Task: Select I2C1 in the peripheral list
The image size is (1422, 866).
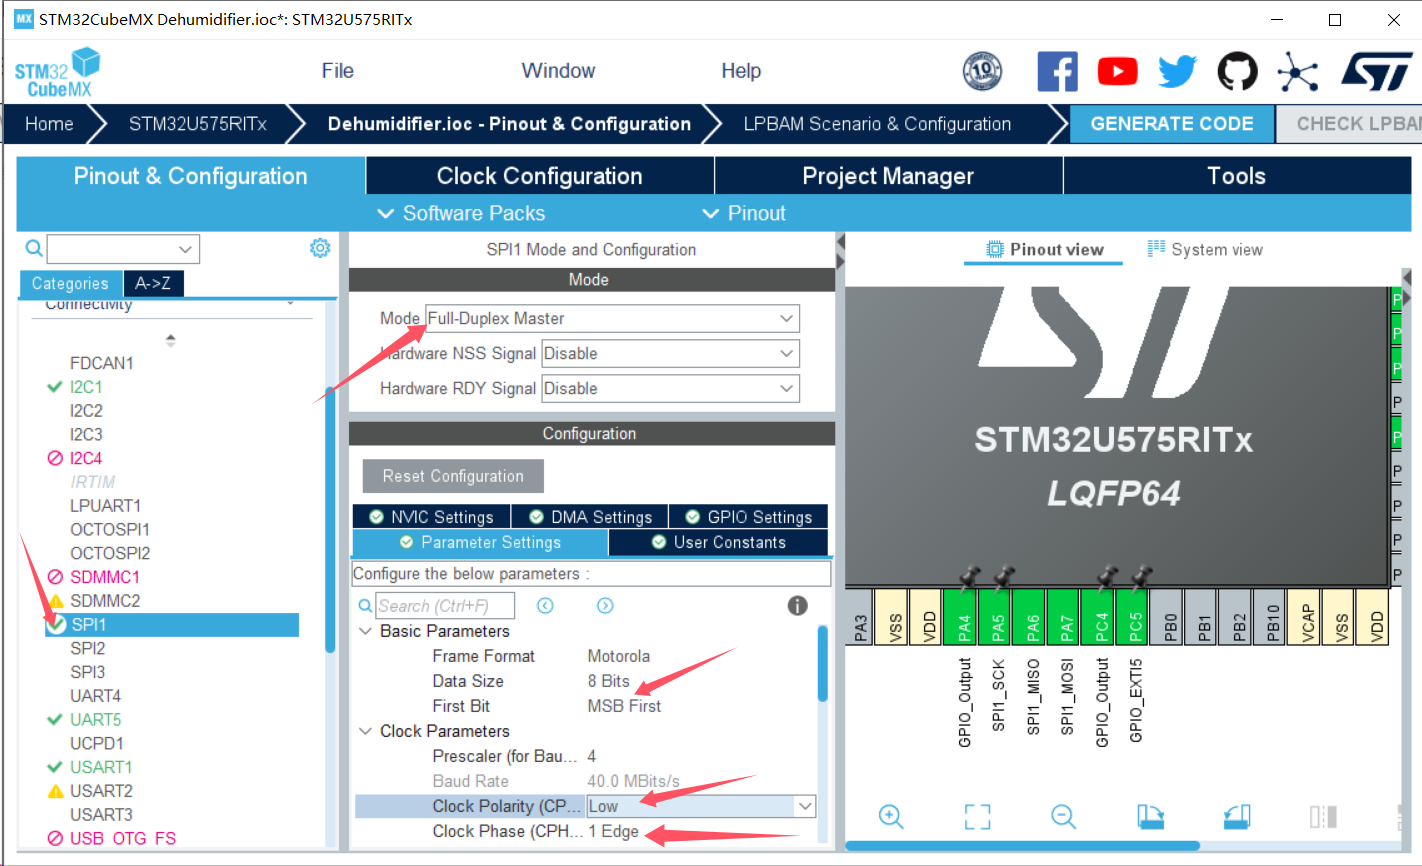Action: click(86, 387)
